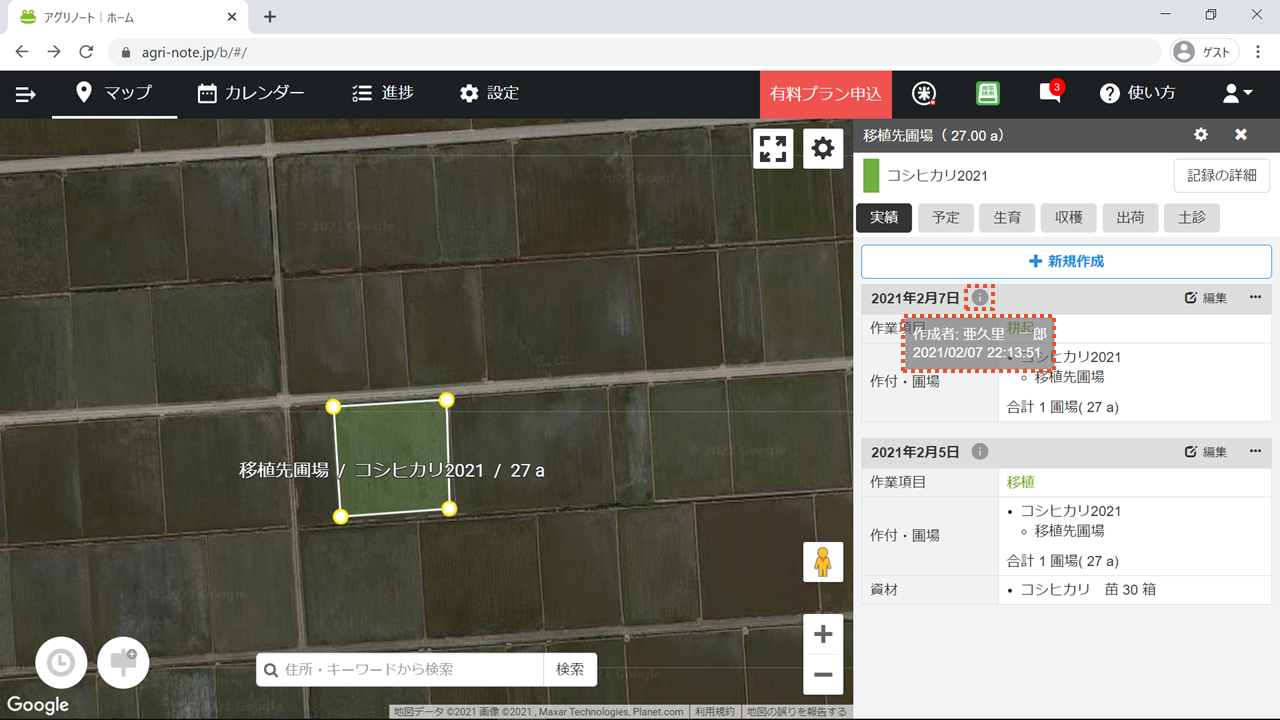The height and width of the screenshot is (720, 1280).
Task: Select the 収穫 tab
Action: [1069, 217]
